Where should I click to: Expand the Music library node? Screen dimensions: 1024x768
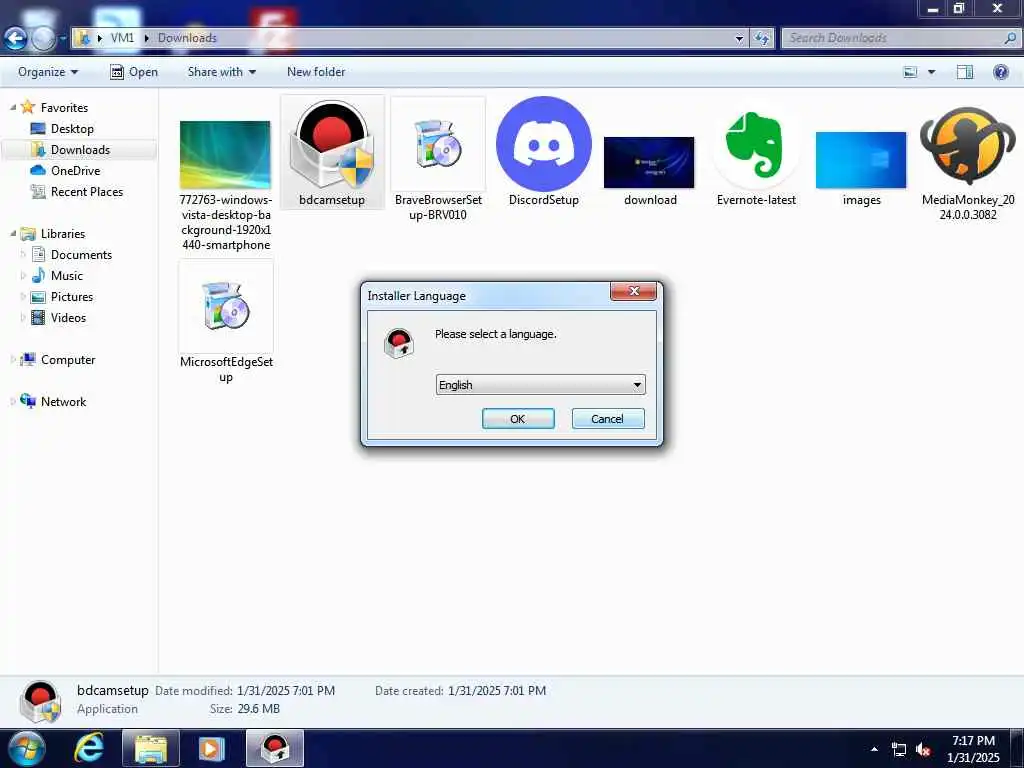click(x=24, y=276)
